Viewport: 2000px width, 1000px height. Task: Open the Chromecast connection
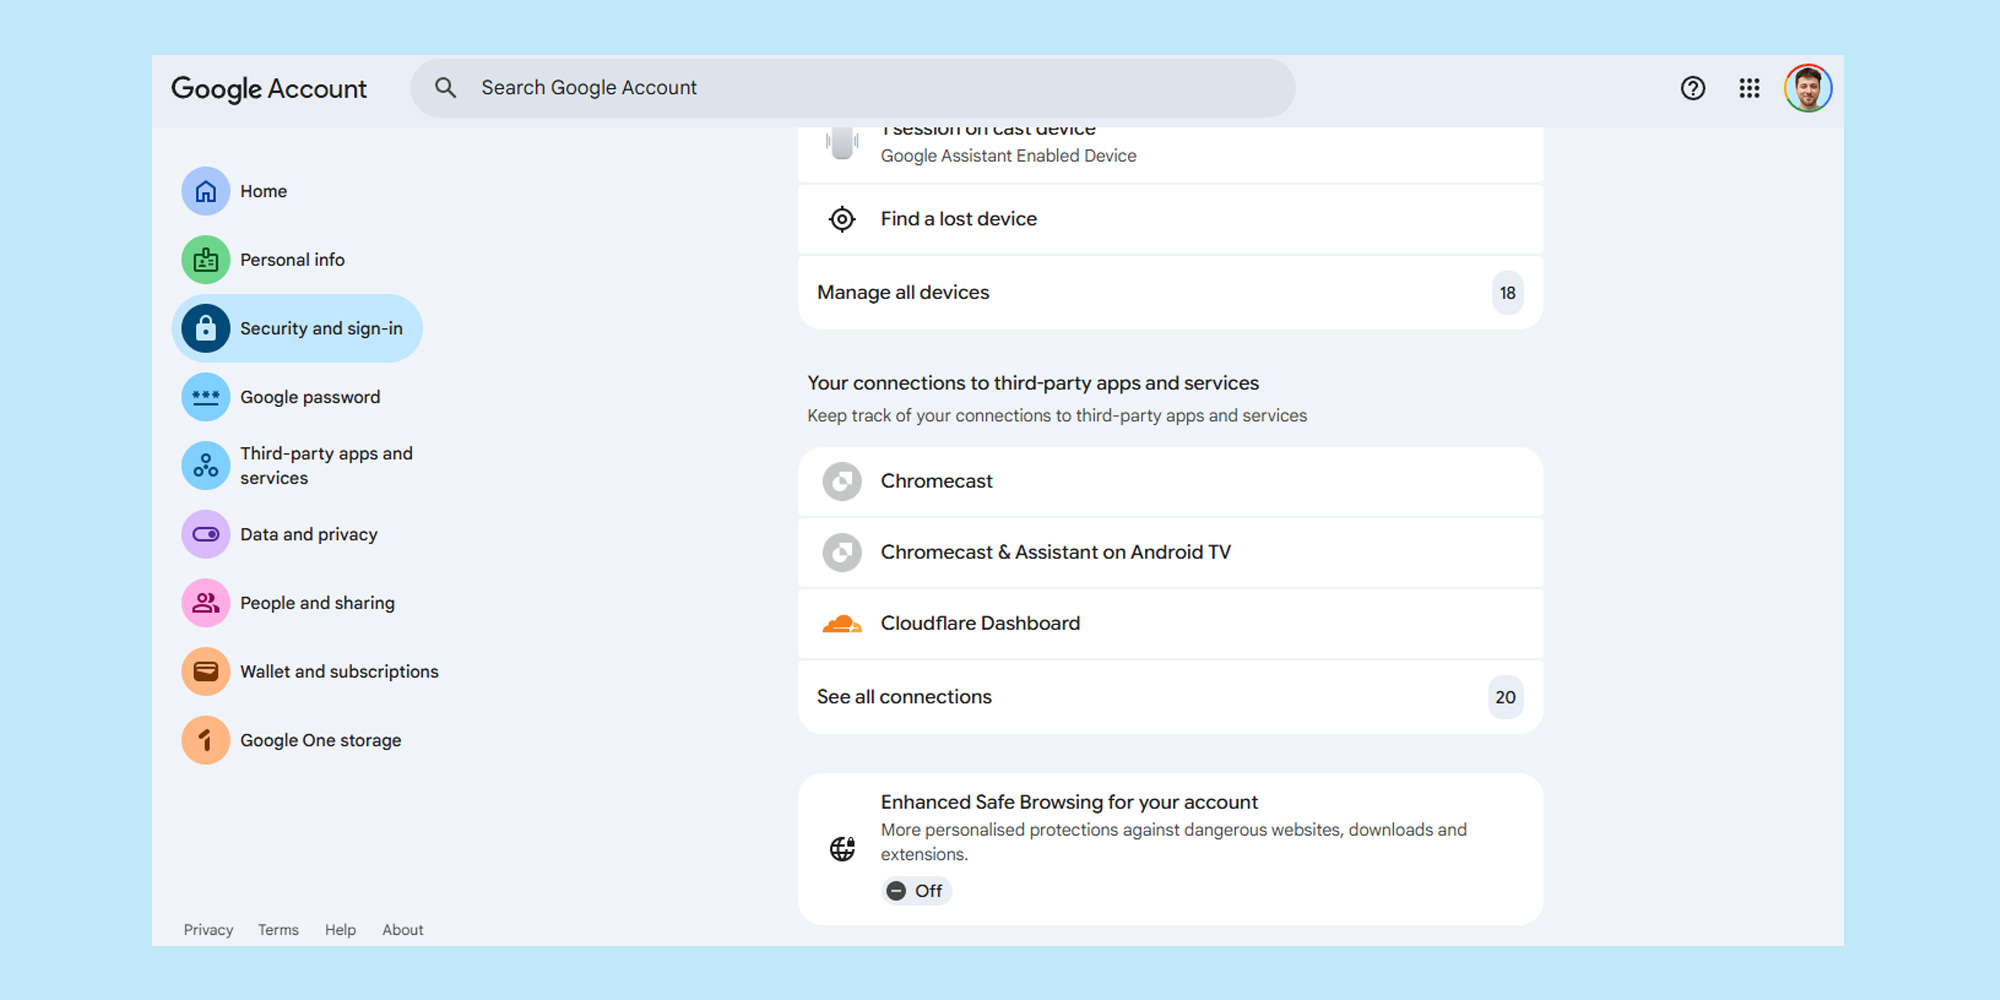pyautogui.click(x=1170, y=481)
